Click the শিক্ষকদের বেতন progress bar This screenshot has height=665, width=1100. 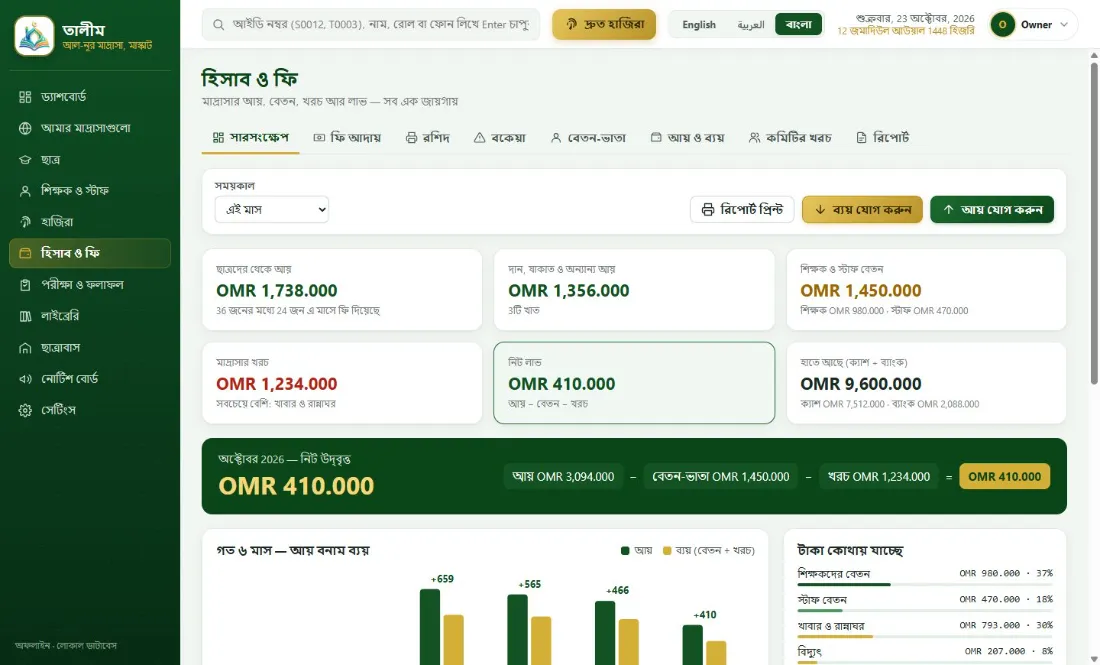925,584
